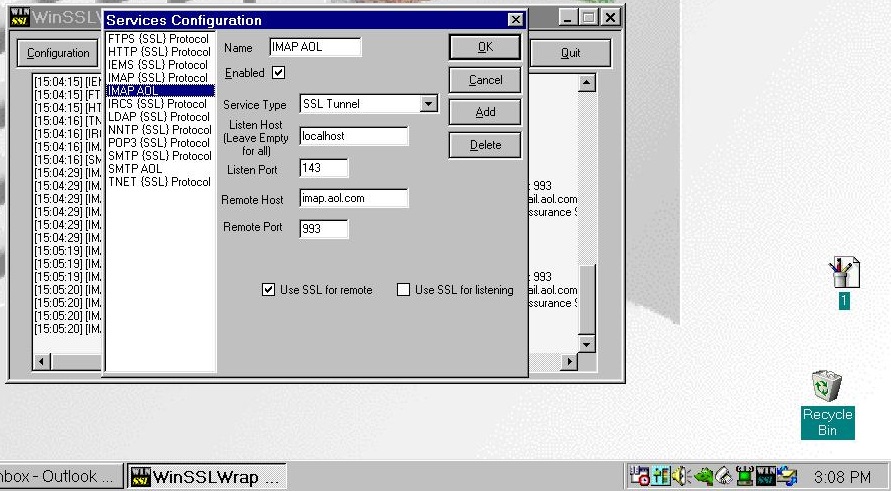Click the log entry starting 15:04:15 FT
This screenshot has height=491, width=891.
(x=67, y=95)
